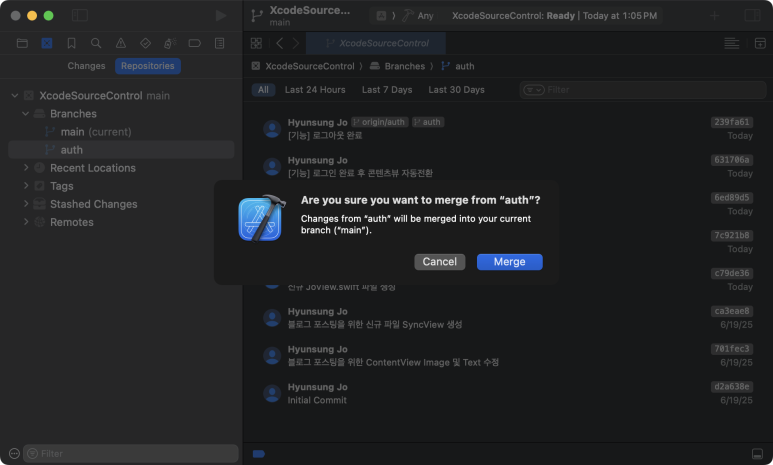Open the Report navigator icon
The width and height of the screenshot is (773, 465).
[219, 43]
